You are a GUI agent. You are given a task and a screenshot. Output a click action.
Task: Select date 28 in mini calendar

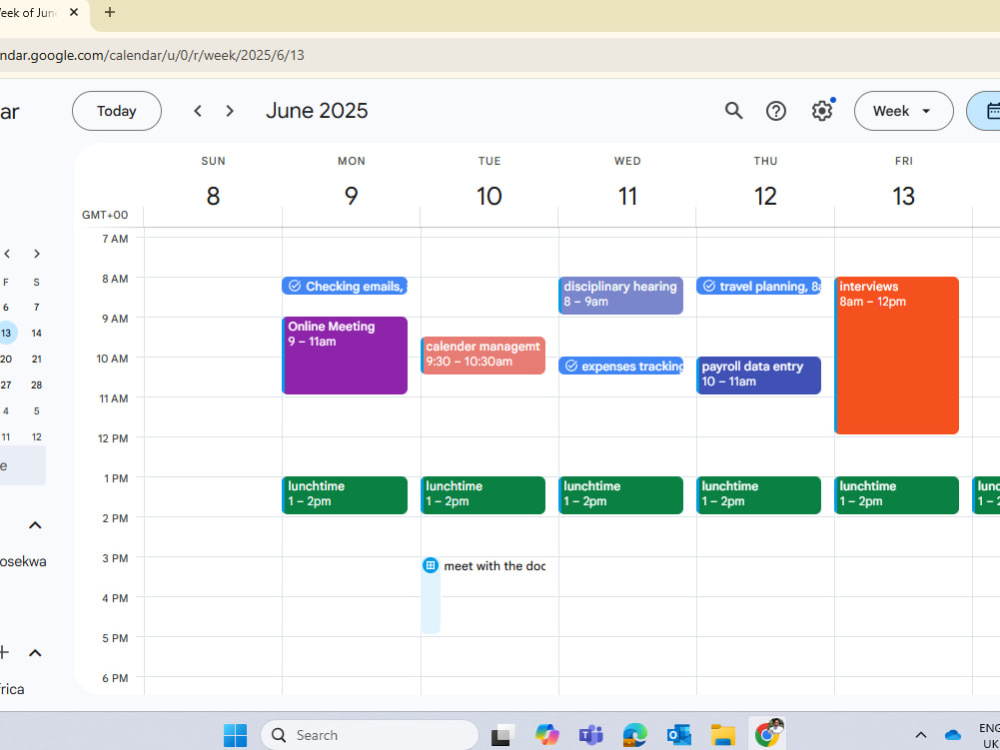click(x=36, y=385)
